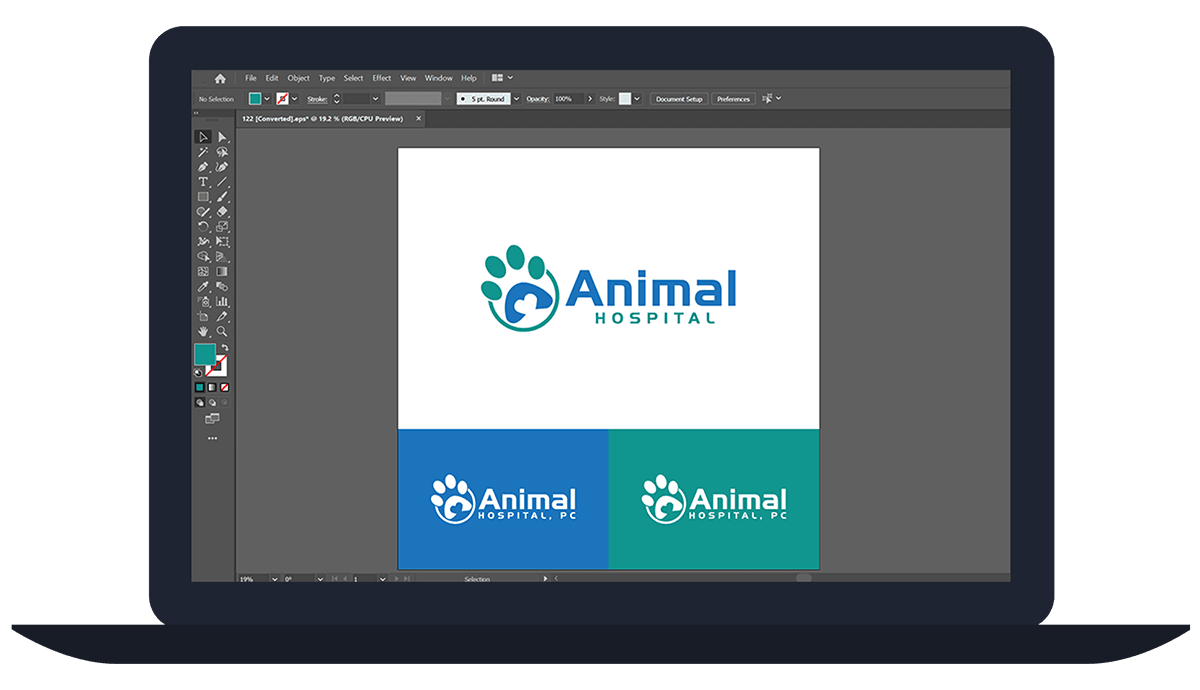Open the stroke weight dropdown

[x=375, y=98]
